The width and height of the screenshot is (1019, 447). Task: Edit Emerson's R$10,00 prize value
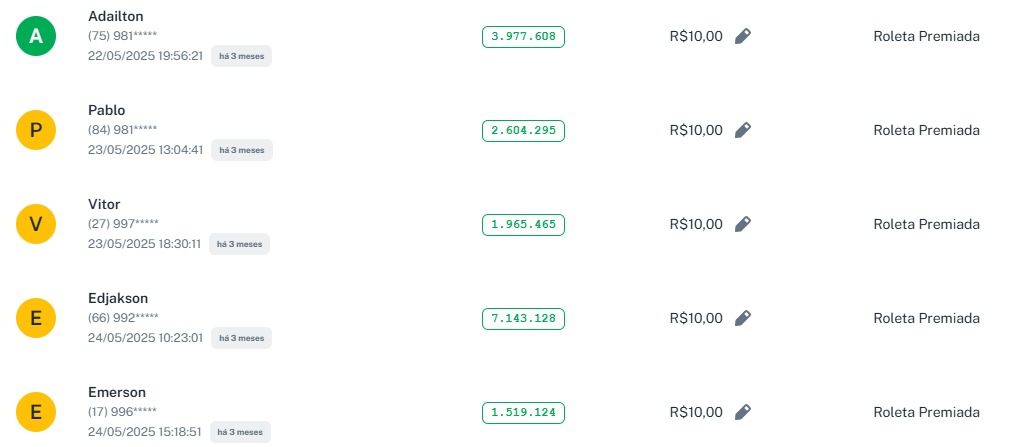(x=742, y=412)
